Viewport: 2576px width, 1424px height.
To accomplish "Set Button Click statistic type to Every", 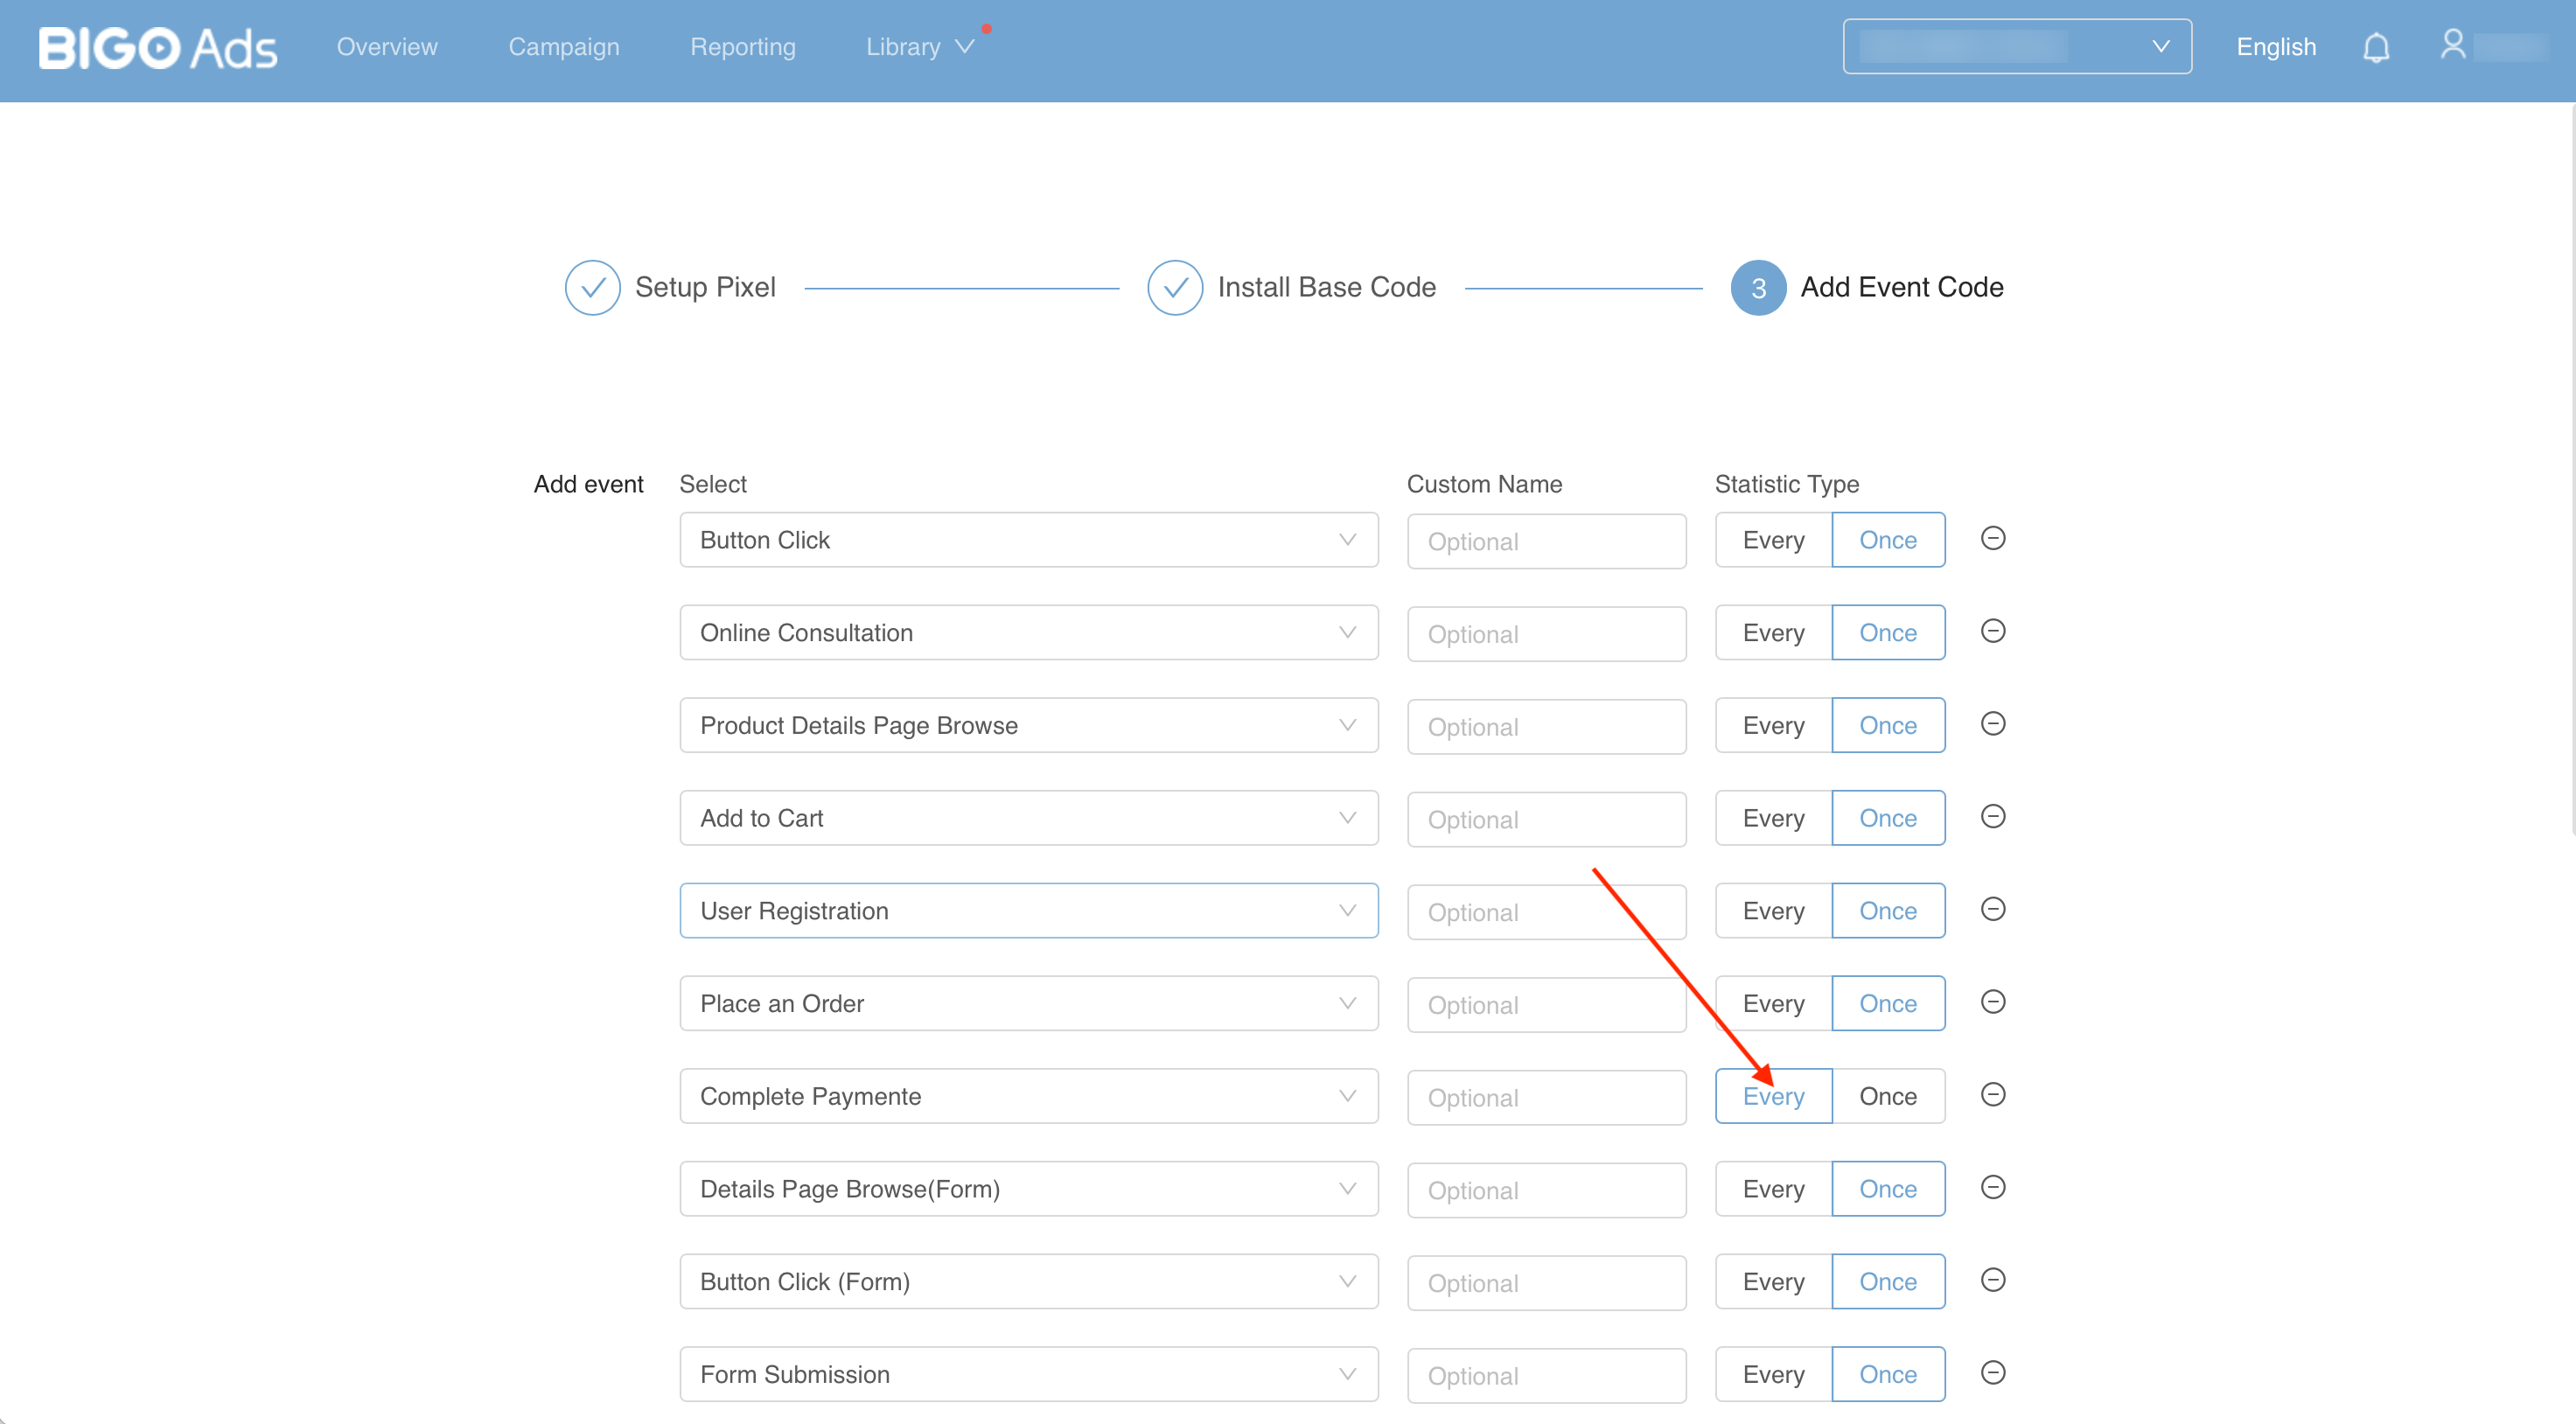I will point(1772,540).
